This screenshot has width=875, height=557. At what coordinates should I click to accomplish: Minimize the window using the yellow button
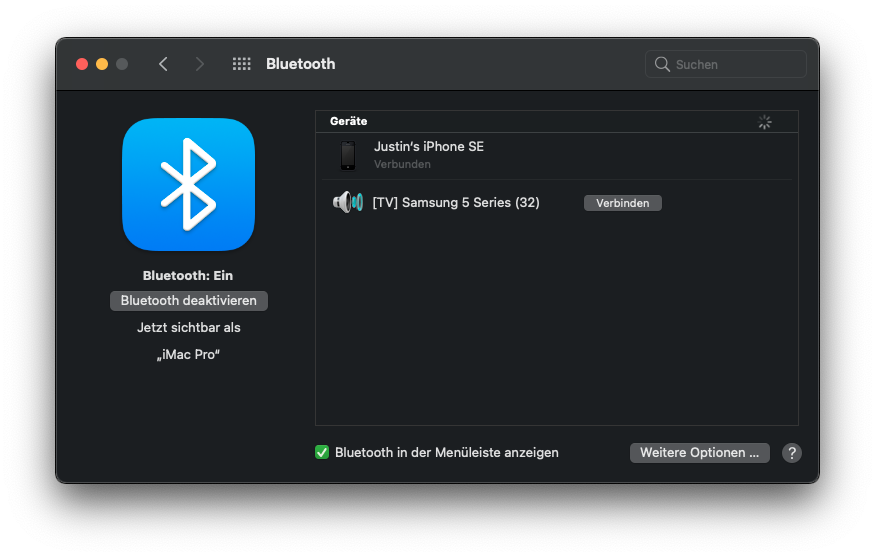[102, 64]
